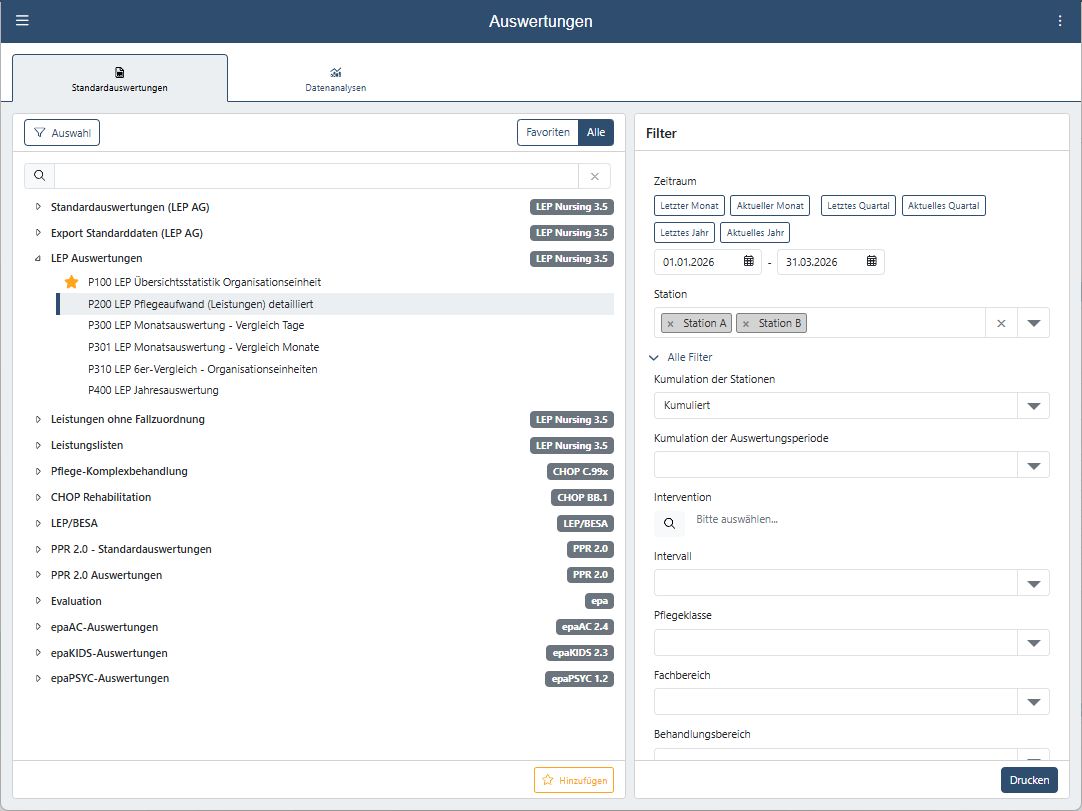Click the start date calendar icon
1082x811 pixels.
(x=749, y=262)
